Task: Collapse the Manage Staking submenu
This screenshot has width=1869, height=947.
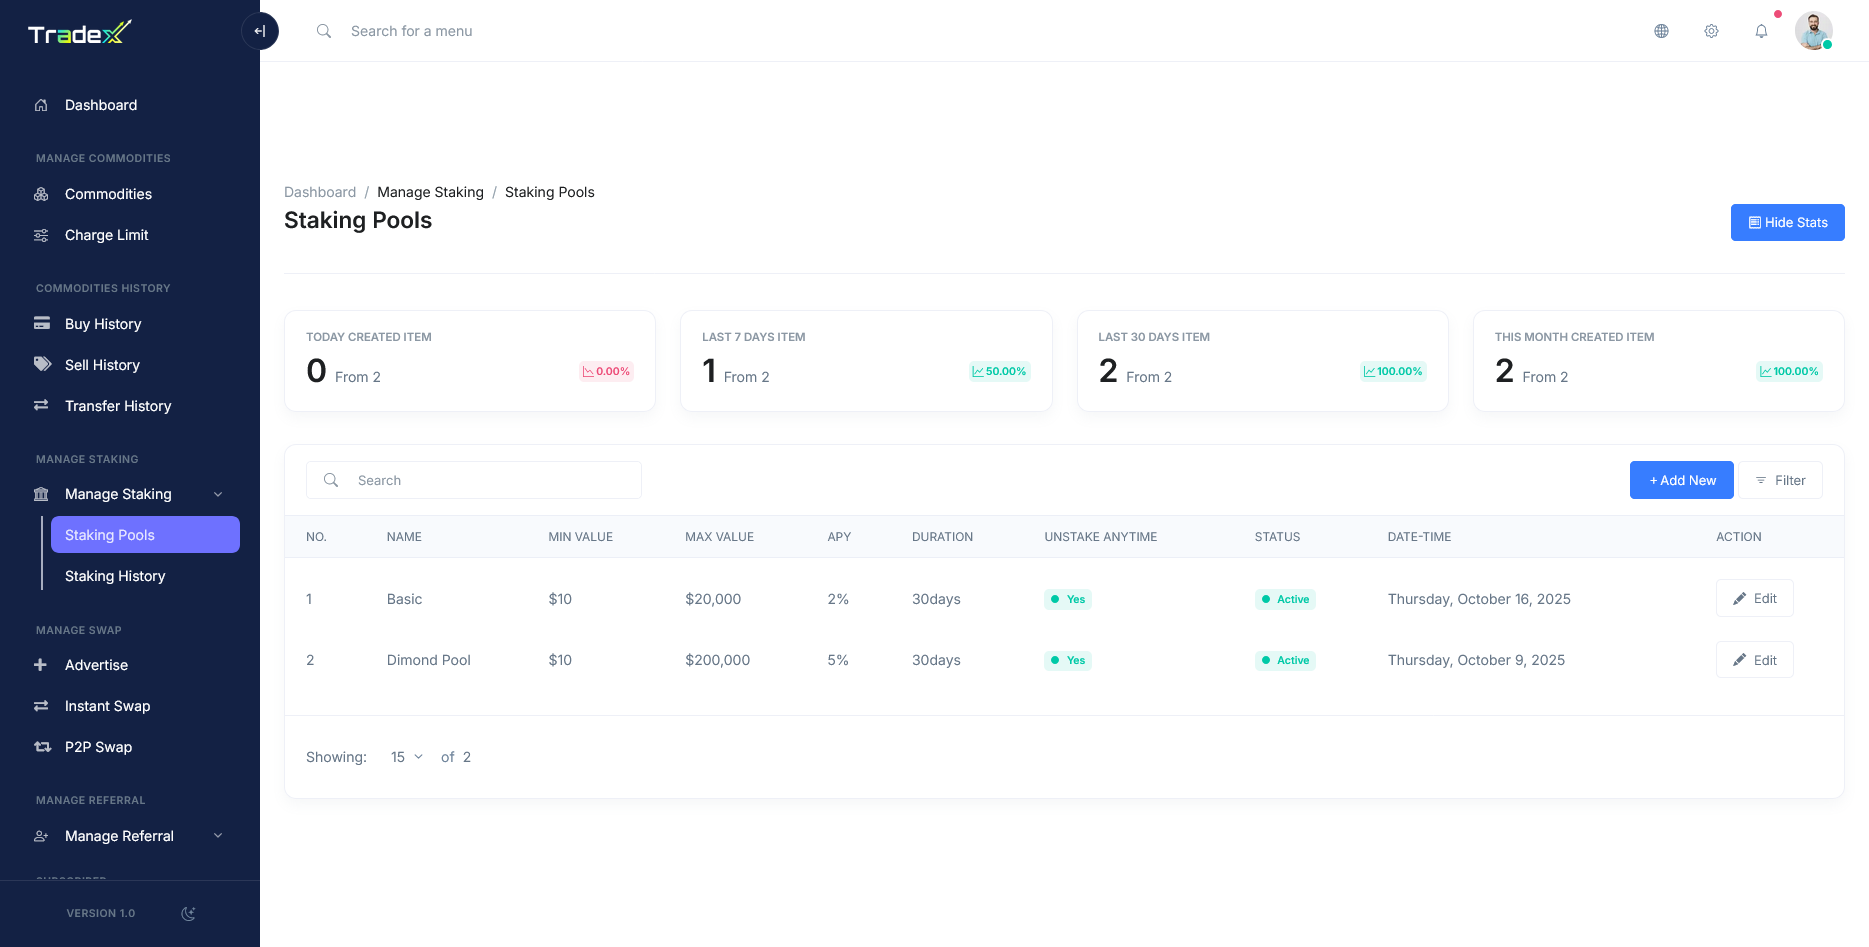Action: point(218,494)
